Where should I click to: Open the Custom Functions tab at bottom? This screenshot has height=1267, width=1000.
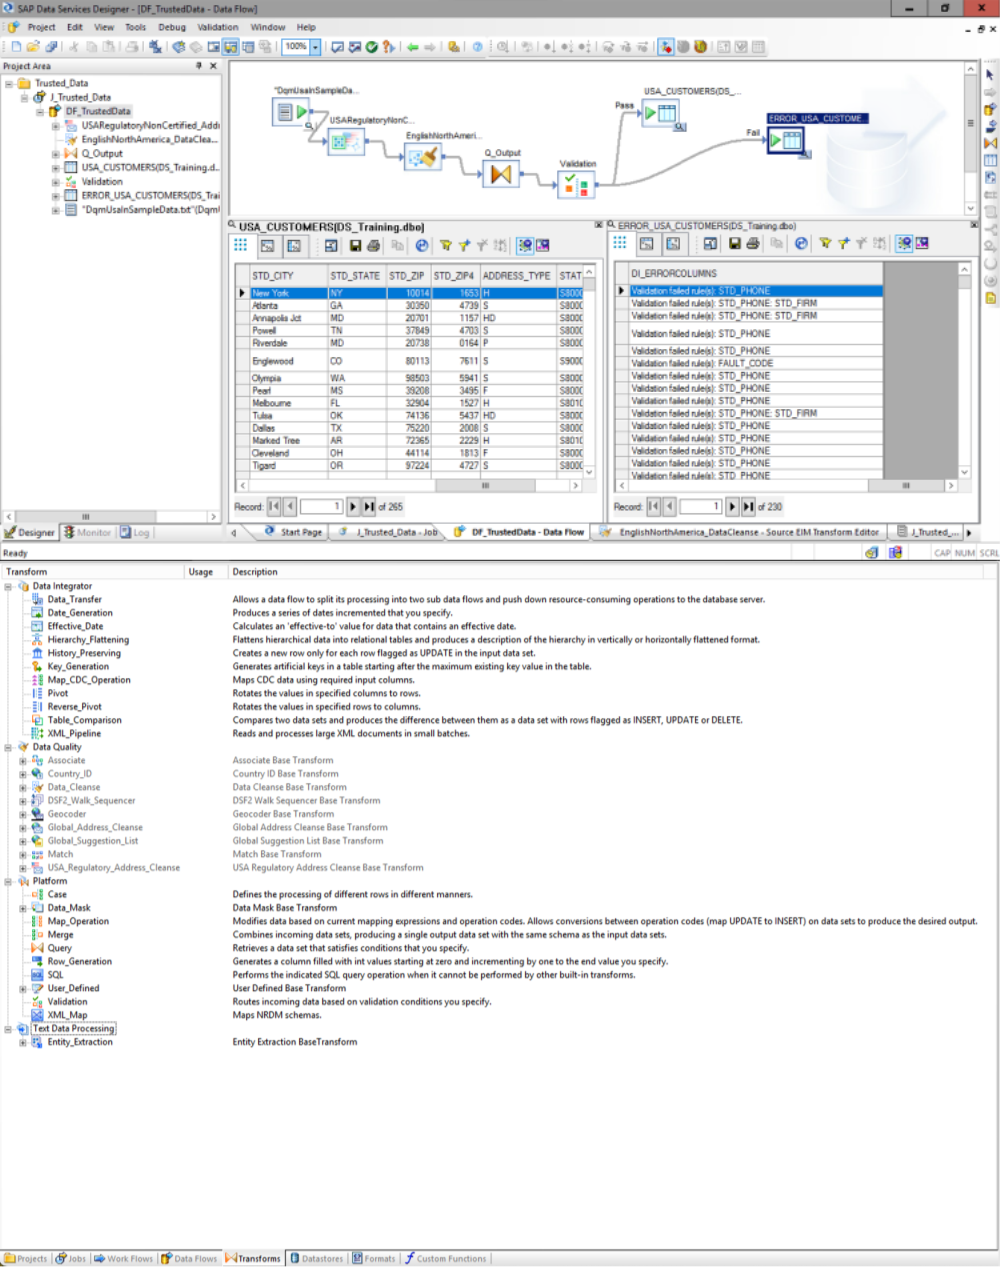pos(446,1258)
